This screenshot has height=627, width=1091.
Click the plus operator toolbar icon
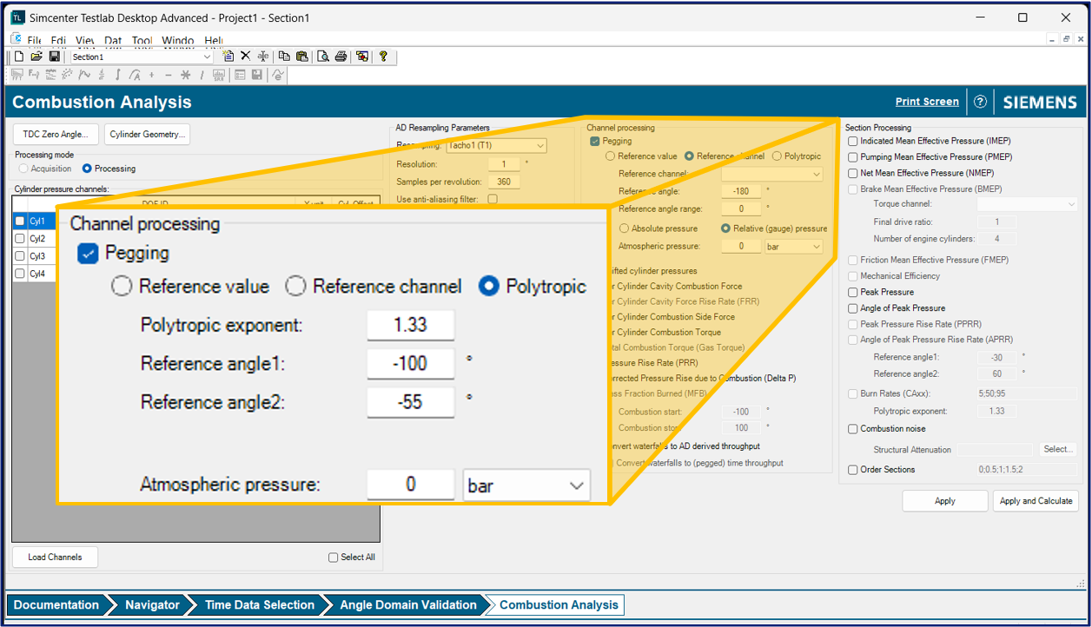(x=152, y=74)
